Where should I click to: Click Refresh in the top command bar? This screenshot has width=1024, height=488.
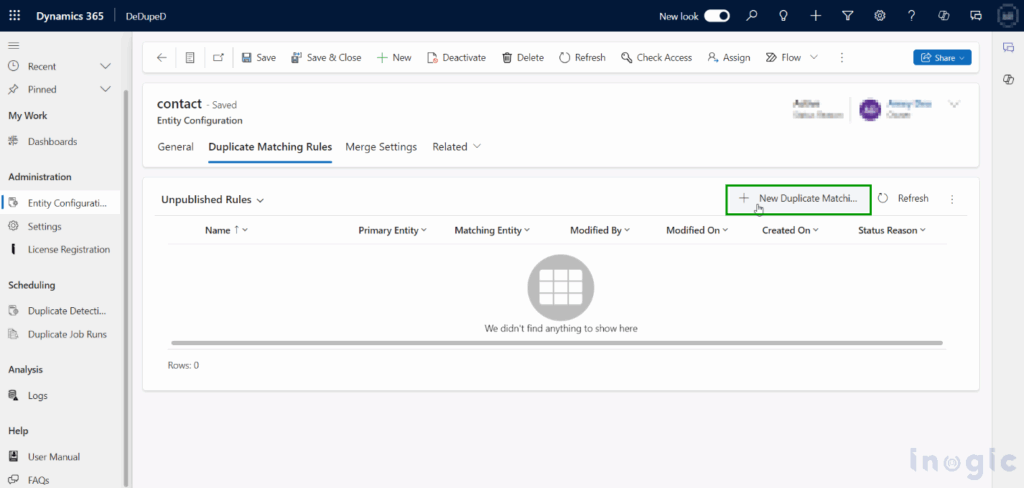click(582, 57)
